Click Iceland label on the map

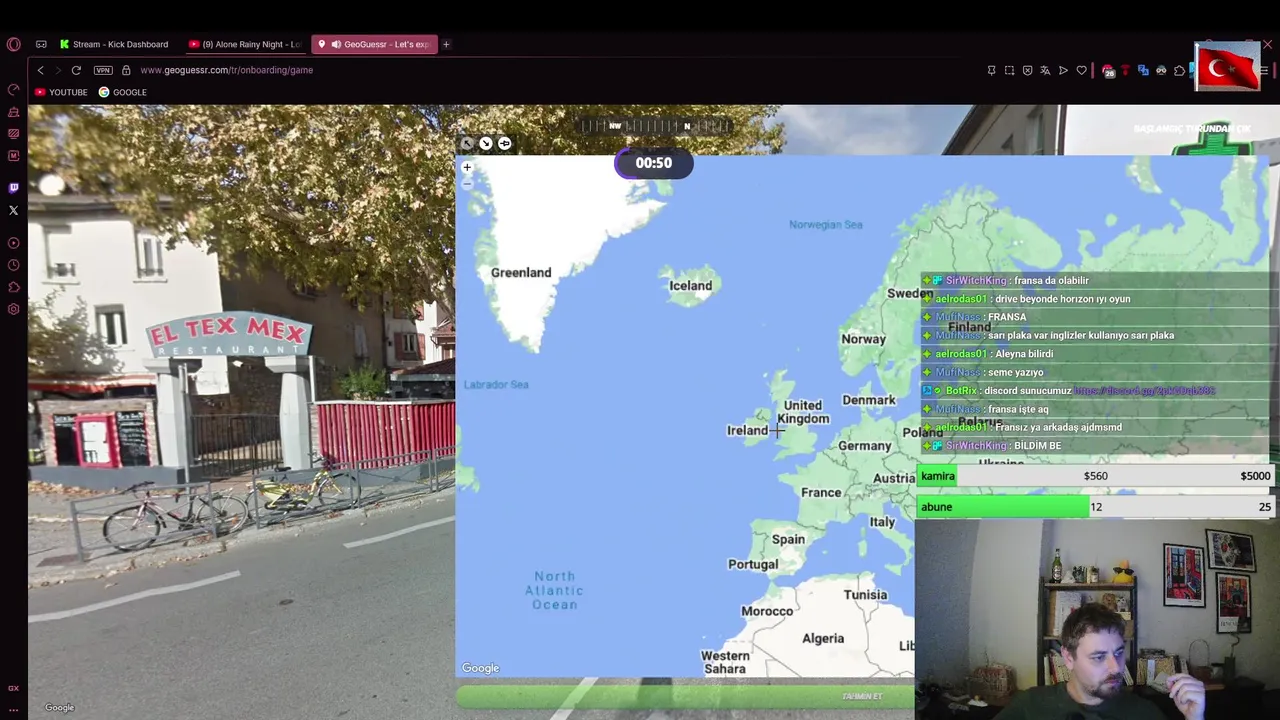691,286
